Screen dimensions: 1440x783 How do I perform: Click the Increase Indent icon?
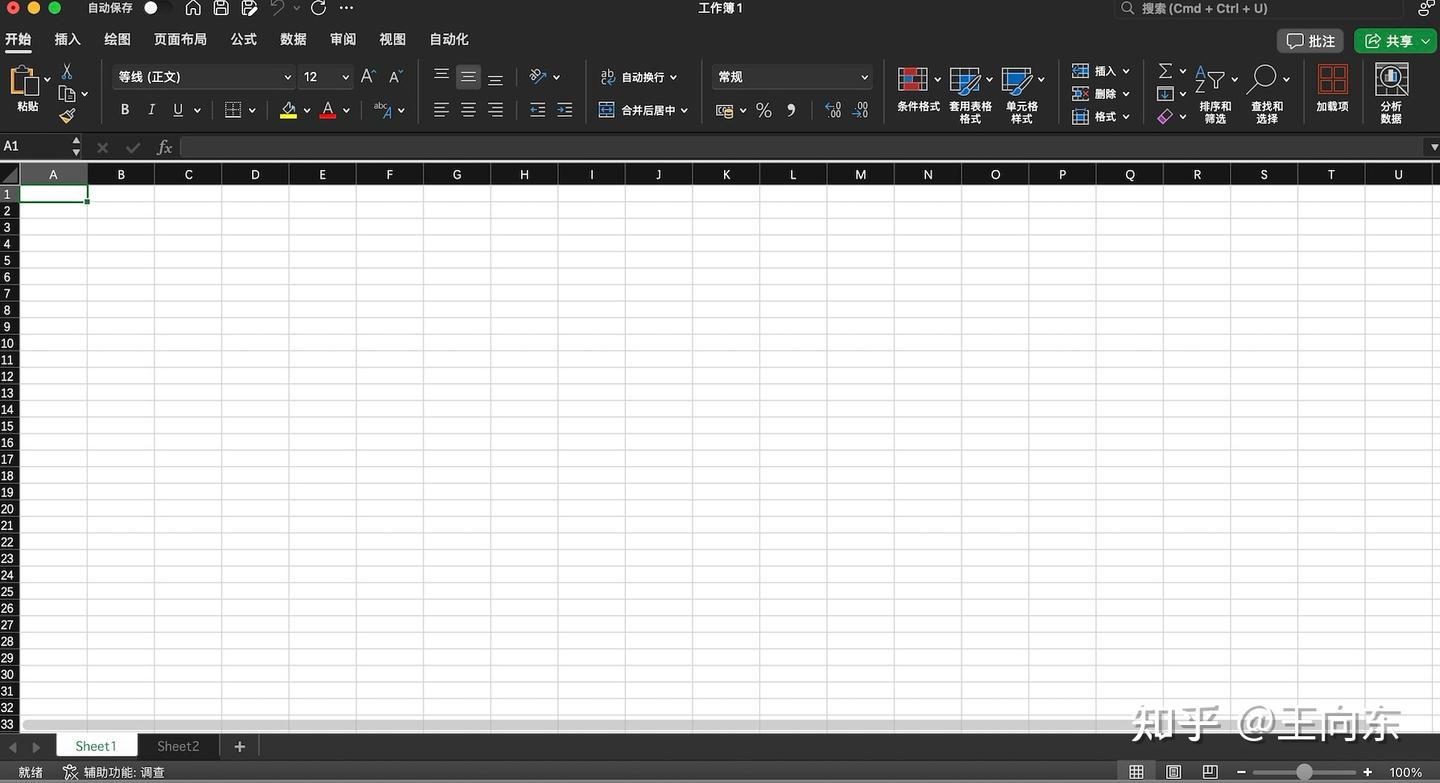[x=565, y=110]
